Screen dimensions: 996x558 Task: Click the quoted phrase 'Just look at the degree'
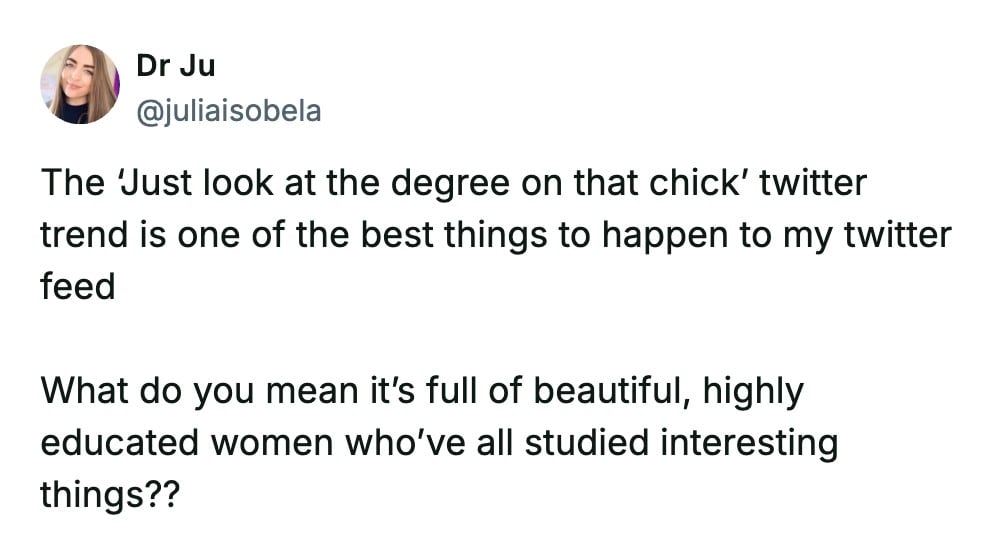270,184
